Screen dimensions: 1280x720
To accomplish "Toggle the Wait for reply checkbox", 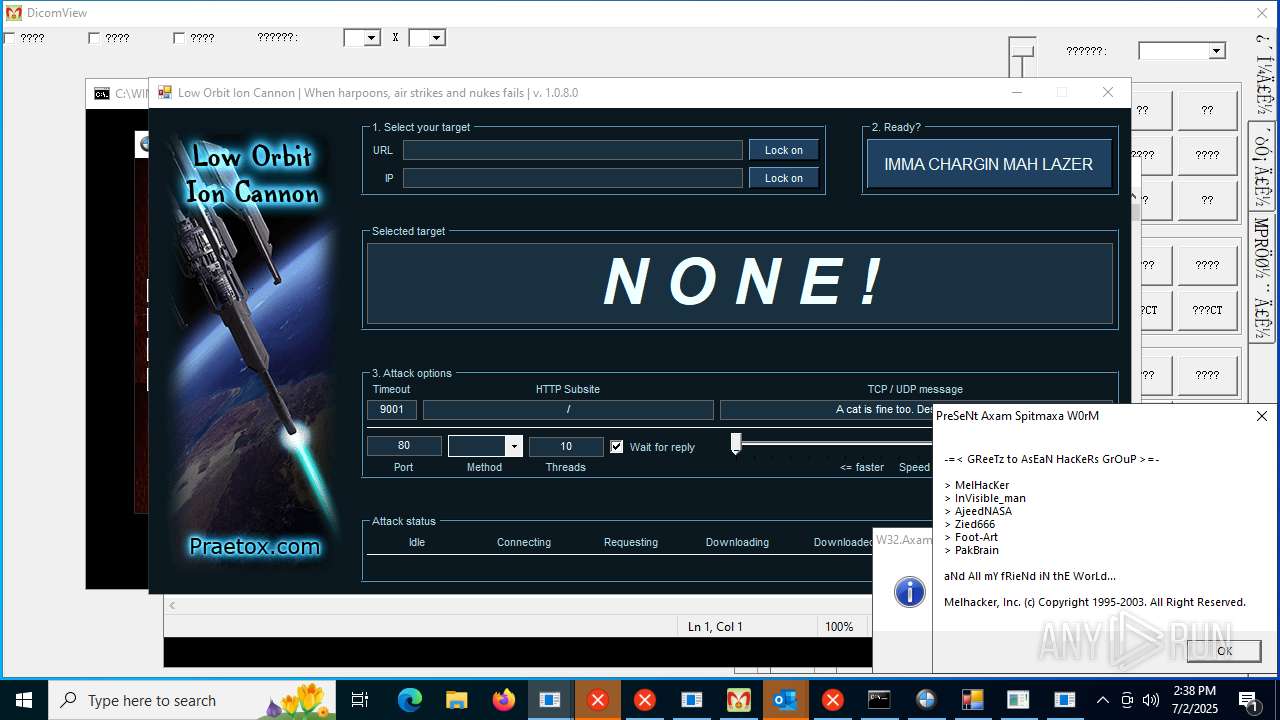I will pyautogui.click(x=617, y=447).
